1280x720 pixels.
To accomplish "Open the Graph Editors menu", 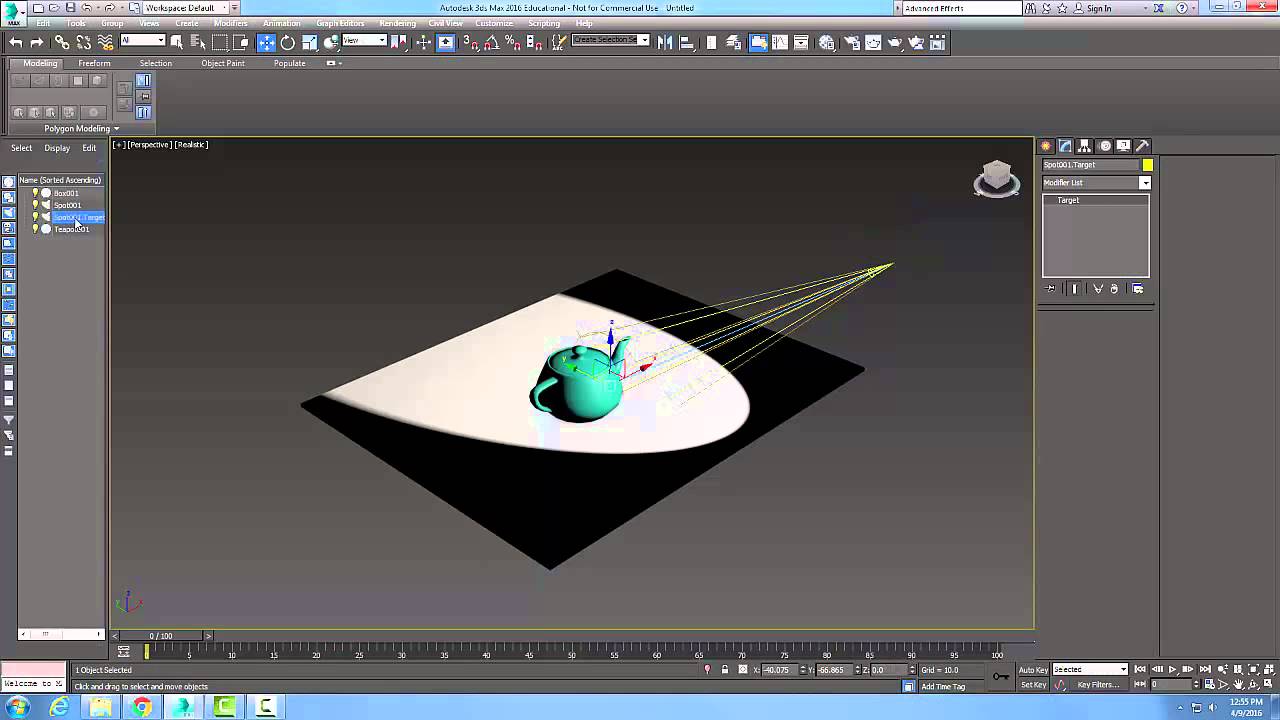I will (x=340, y=23).
